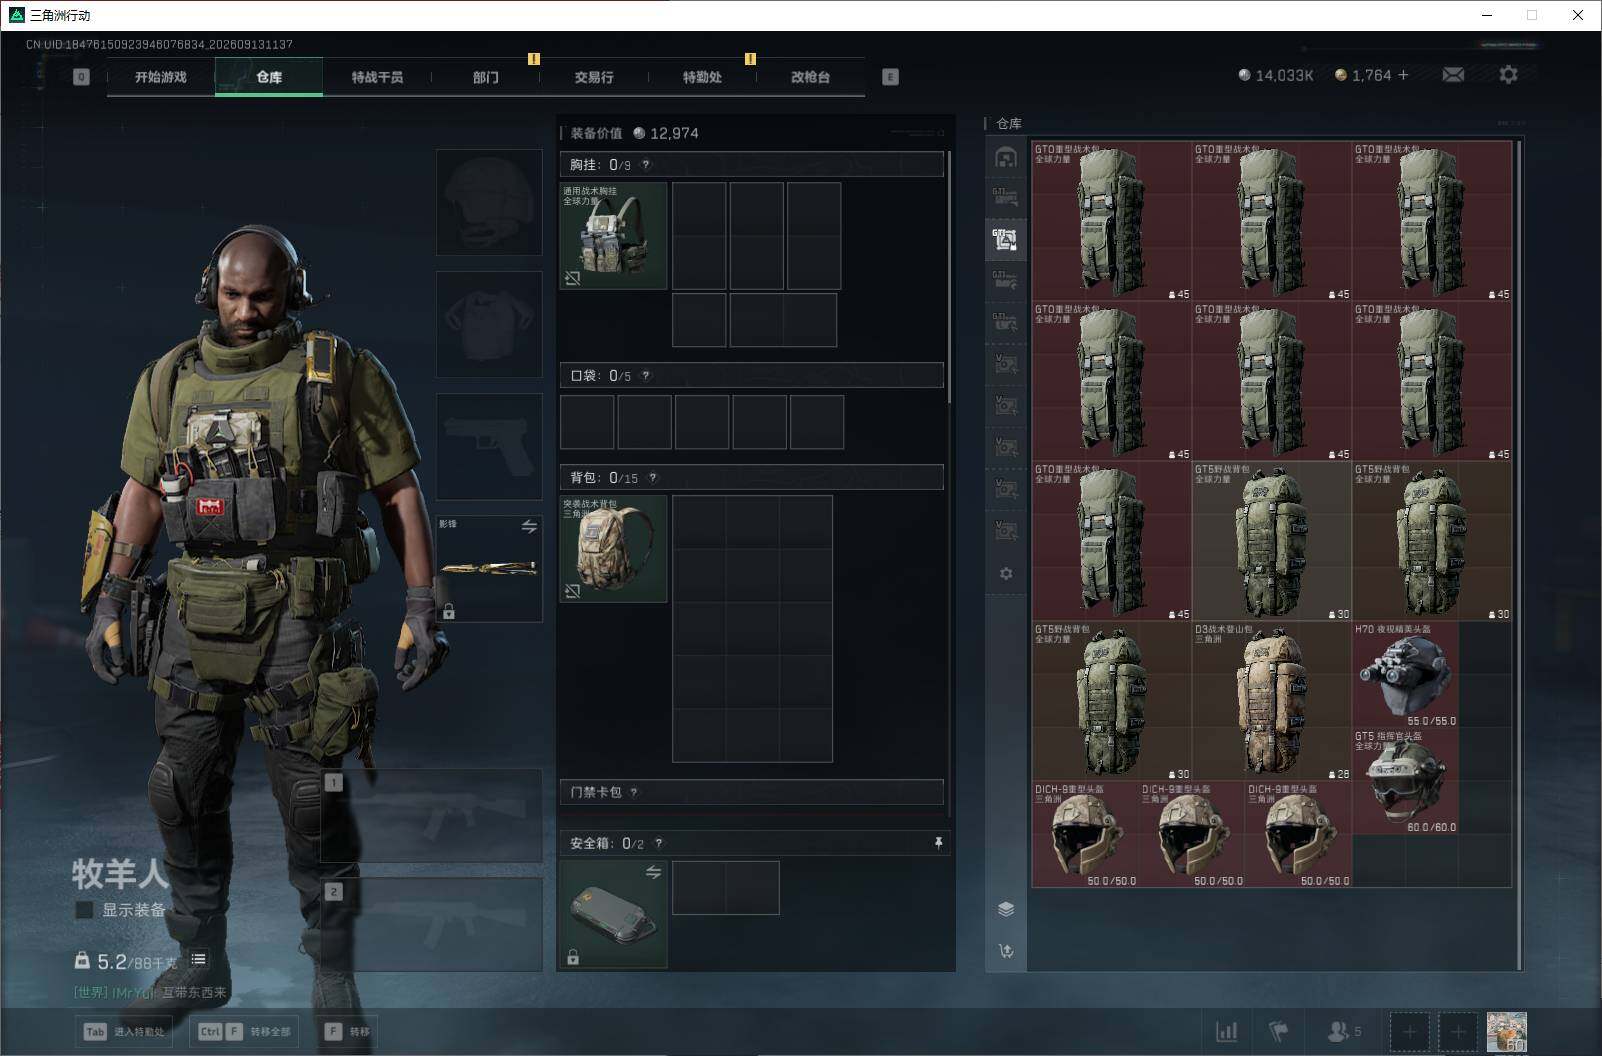Click the E key hint beside 改枪台
The width and height of the screenshot is (1602, 1056).
point(890,77)
